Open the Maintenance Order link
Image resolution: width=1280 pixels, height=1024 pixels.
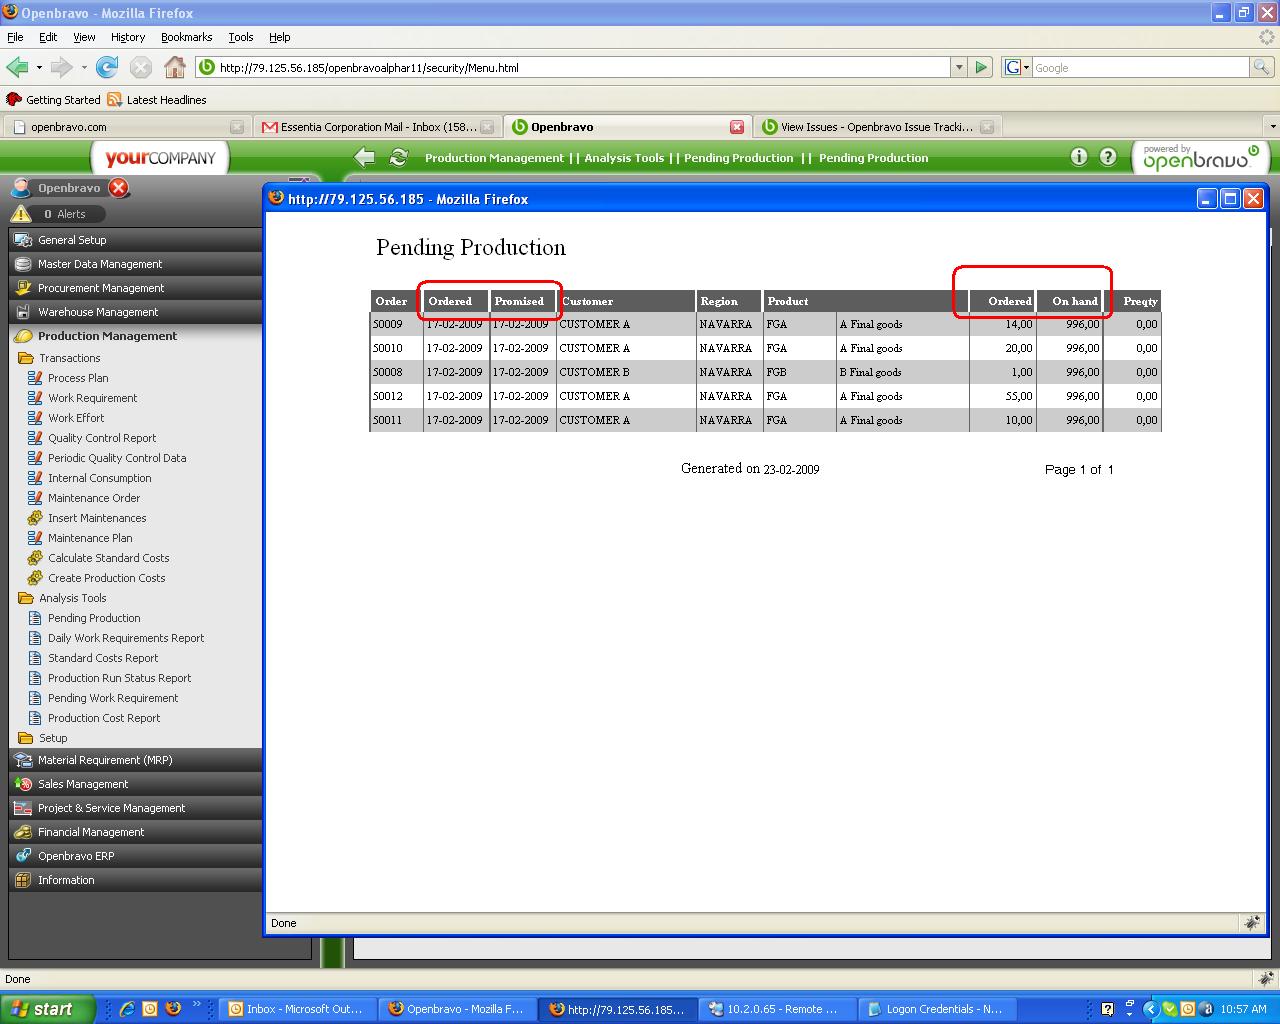(x=94, y=498)
